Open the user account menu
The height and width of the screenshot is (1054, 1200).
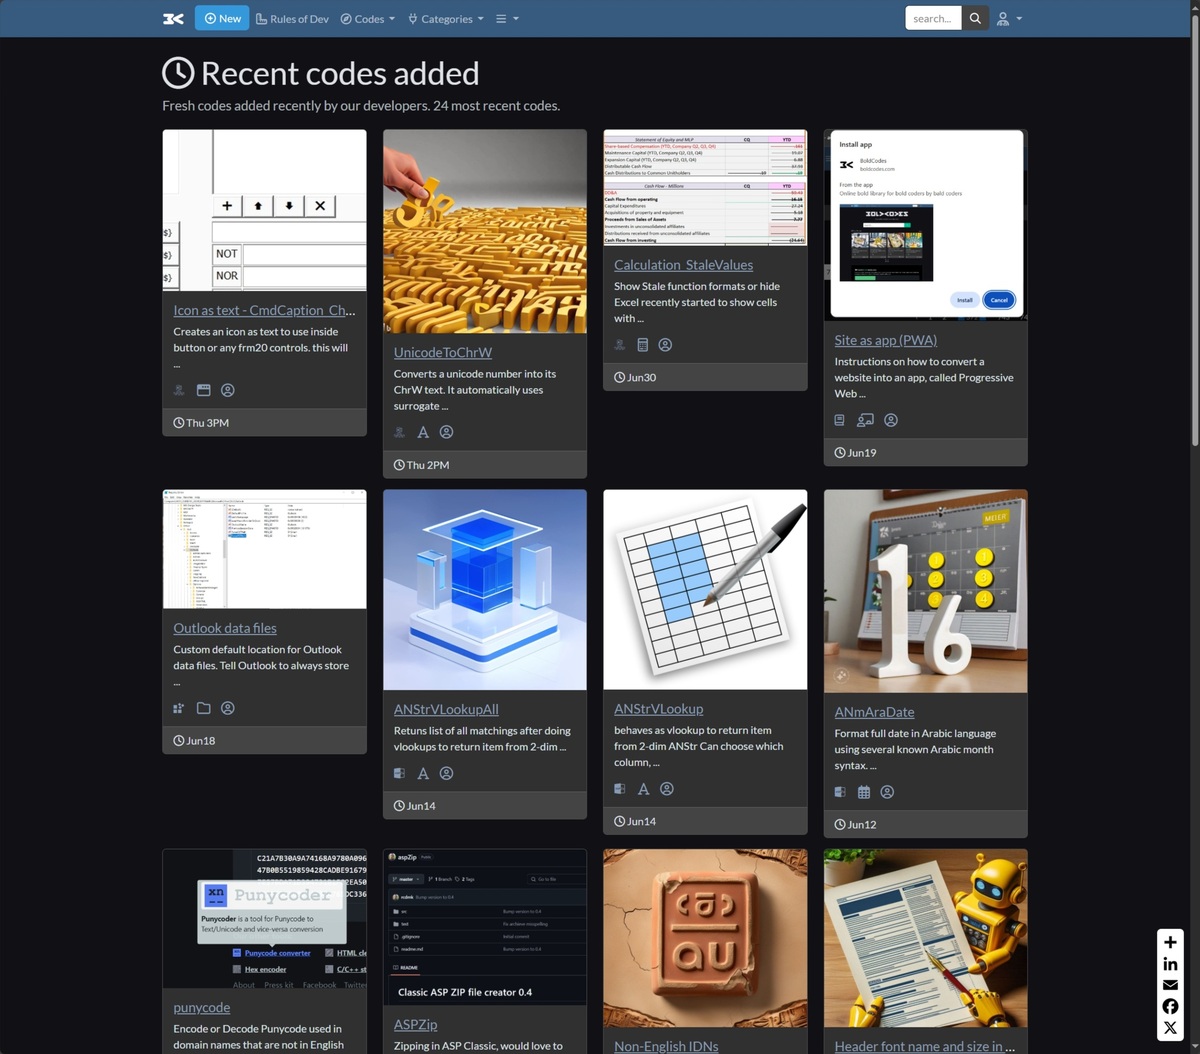click(1008, 18)
